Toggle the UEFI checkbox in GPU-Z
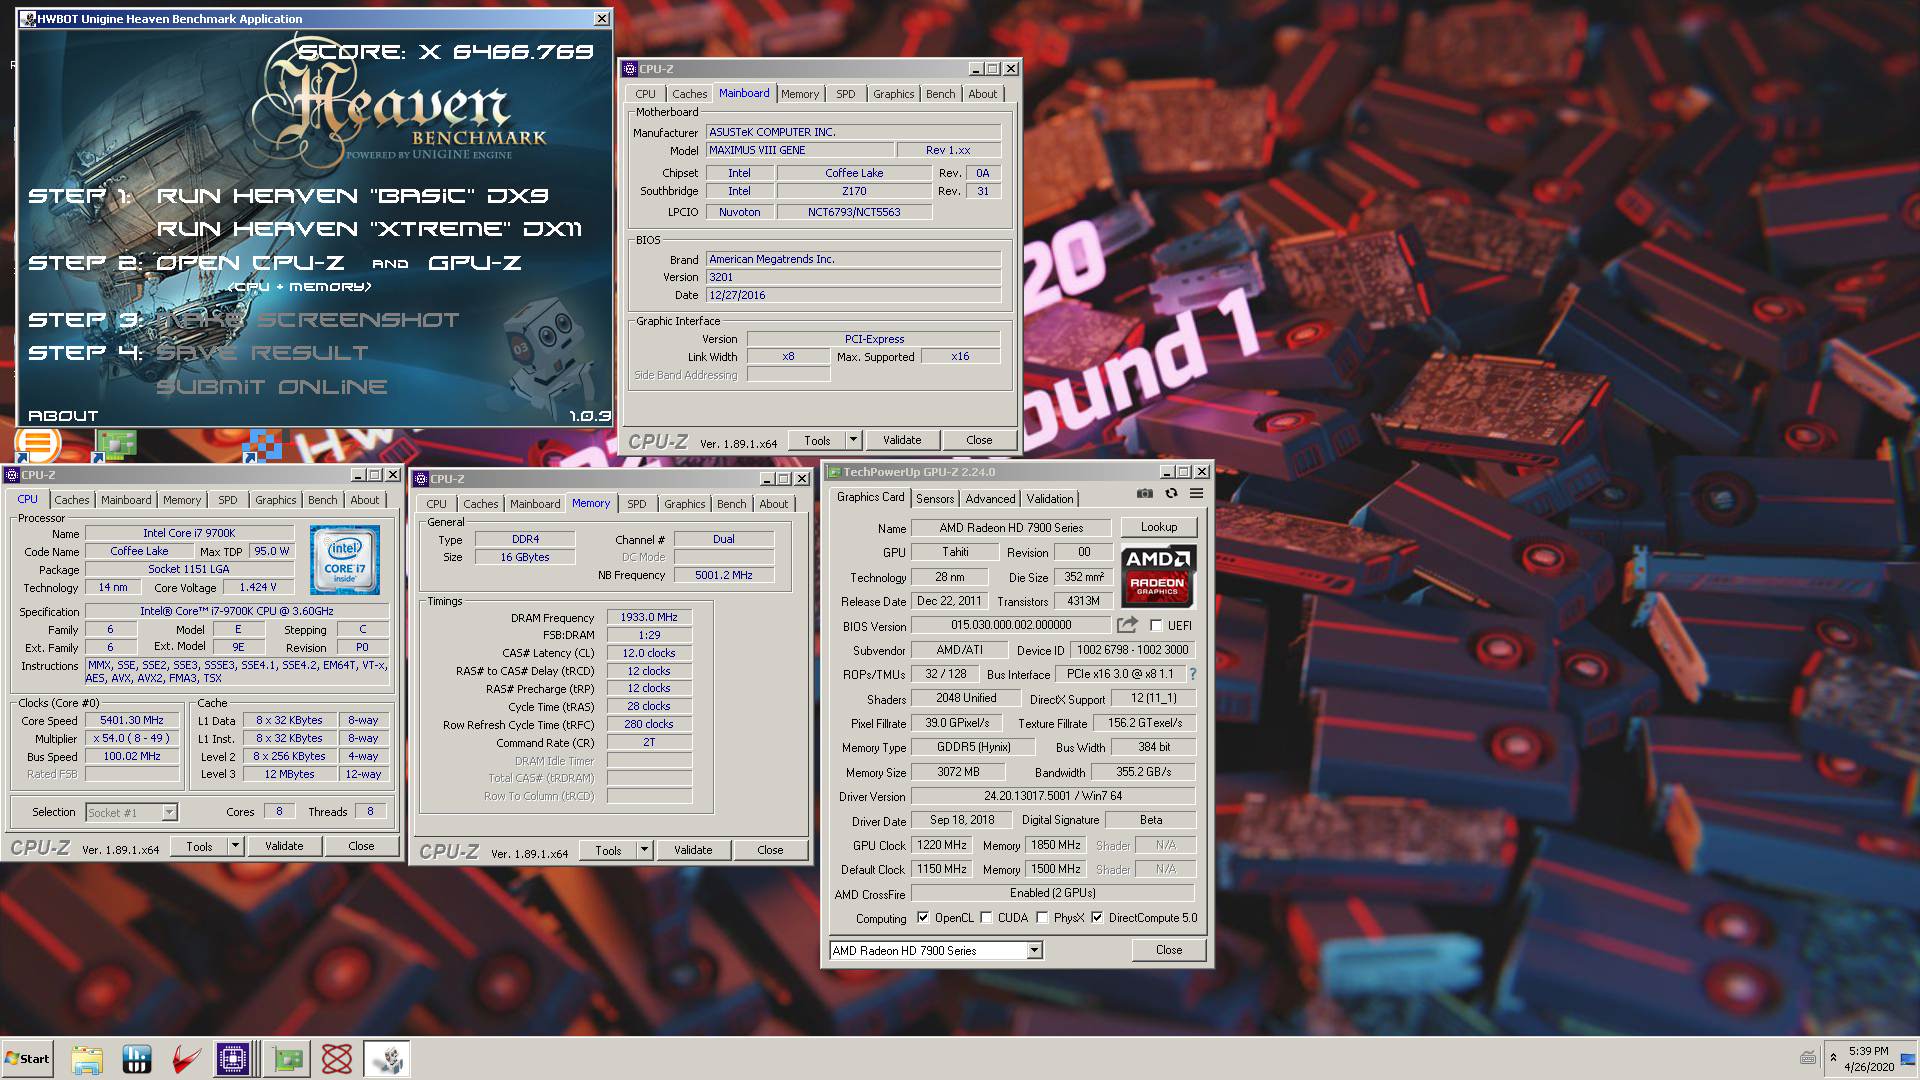The image size is (1920, 1080). pyautogui.click(x=1156, y=626)
